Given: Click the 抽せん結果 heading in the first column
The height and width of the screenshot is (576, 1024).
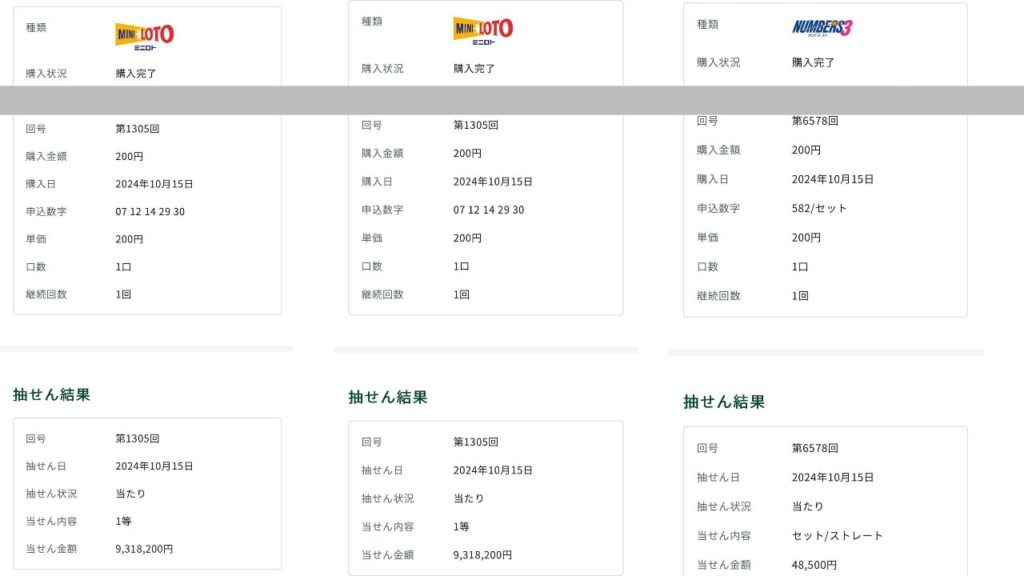Looking at the screenshot, I should (52, 395).
